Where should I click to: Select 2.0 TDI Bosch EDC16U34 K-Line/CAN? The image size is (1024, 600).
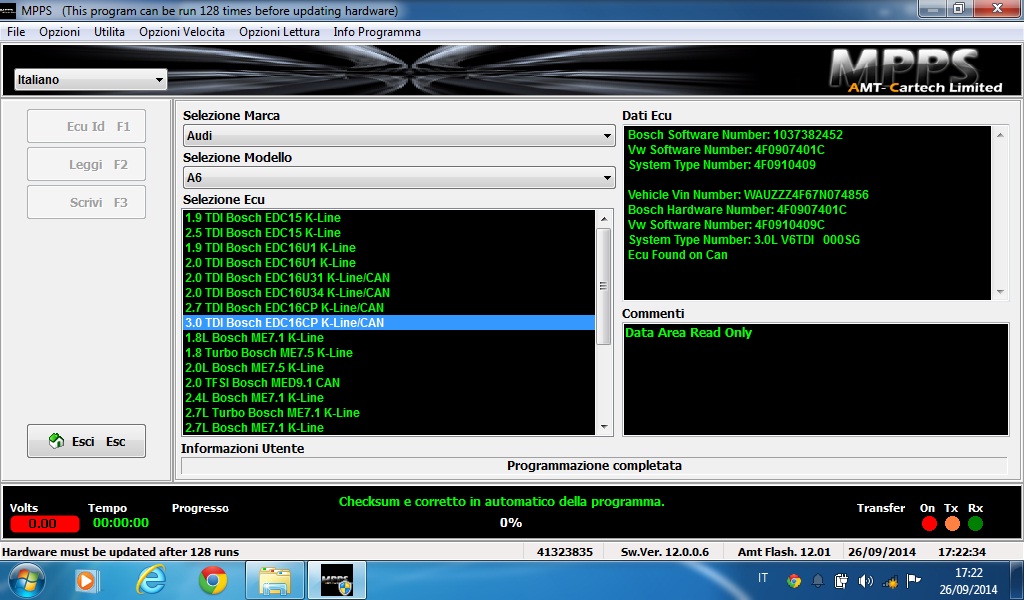389,293
